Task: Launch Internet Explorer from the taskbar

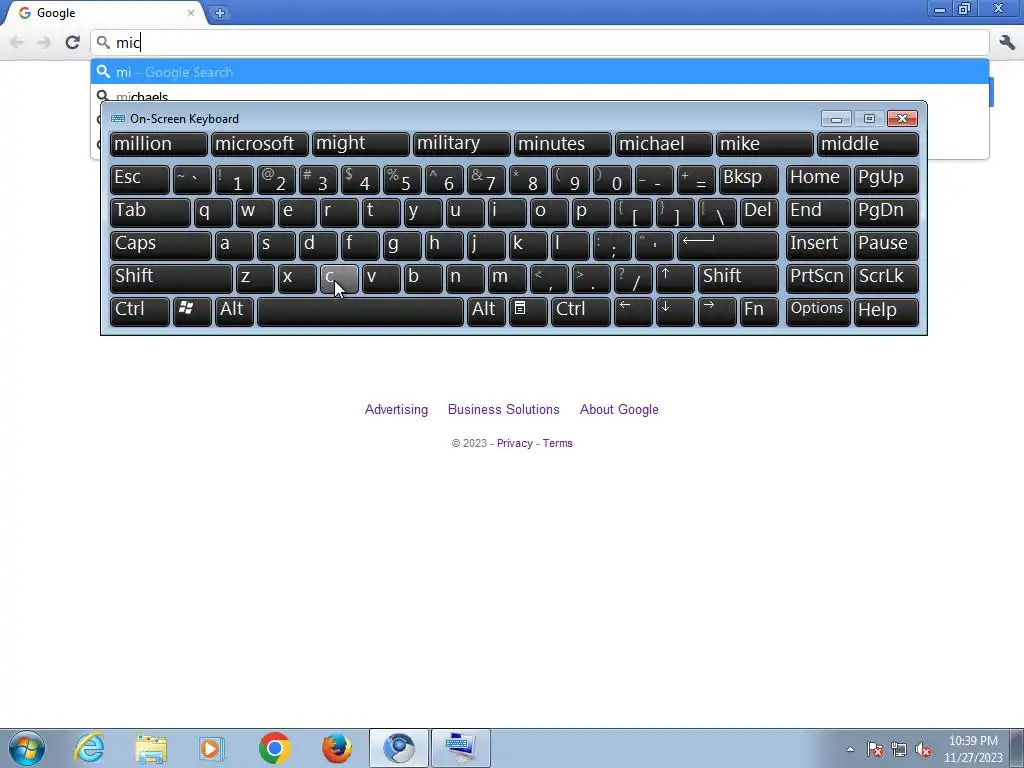Action: click(89, 748)
